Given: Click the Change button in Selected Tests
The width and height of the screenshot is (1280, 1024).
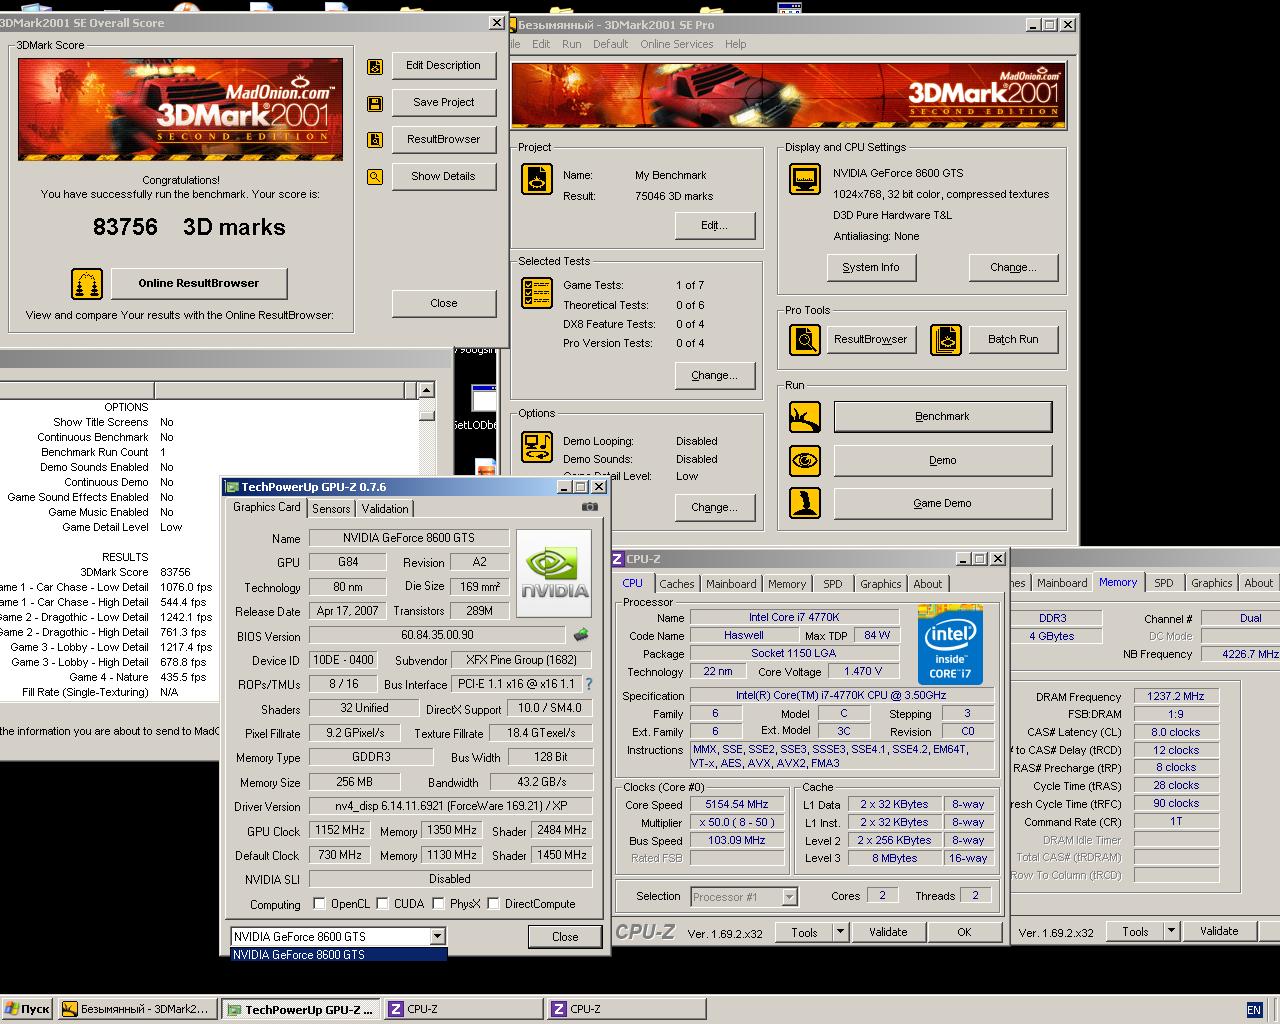Looking at the screenshot, I should pyautogui.click(x=714, y=376).
